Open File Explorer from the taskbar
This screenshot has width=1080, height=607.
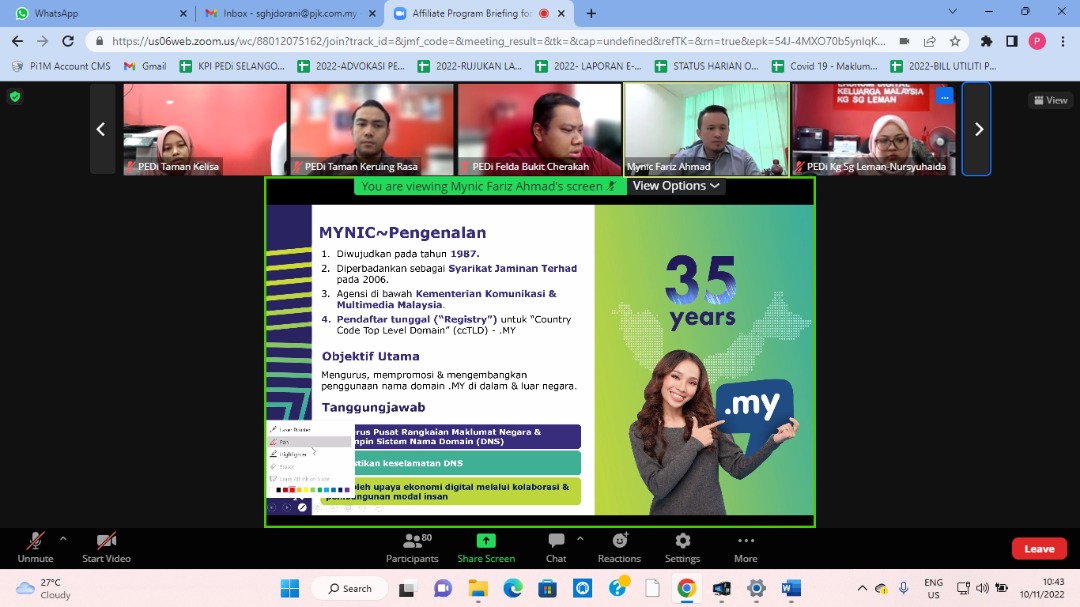(478, 588)
